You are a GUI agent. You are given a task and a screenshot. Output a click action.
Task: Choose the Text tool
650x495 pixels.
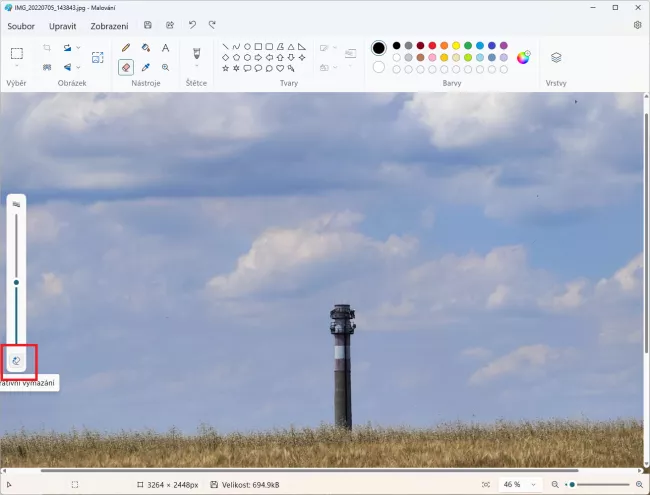click(165, 48)
